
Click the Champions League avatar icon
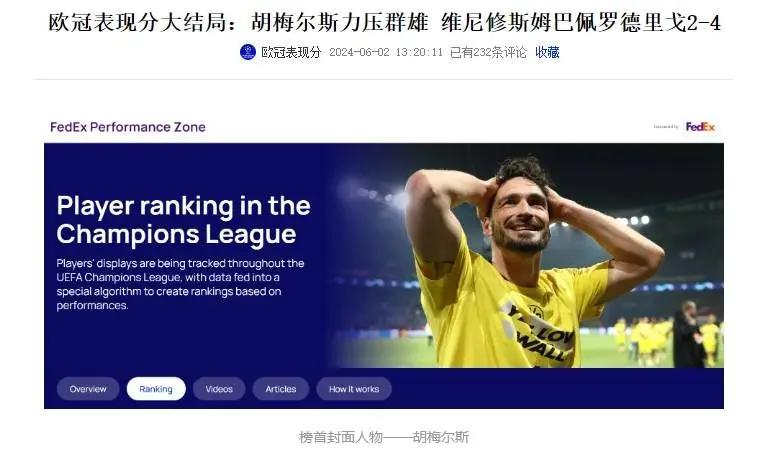coord(248,52)
